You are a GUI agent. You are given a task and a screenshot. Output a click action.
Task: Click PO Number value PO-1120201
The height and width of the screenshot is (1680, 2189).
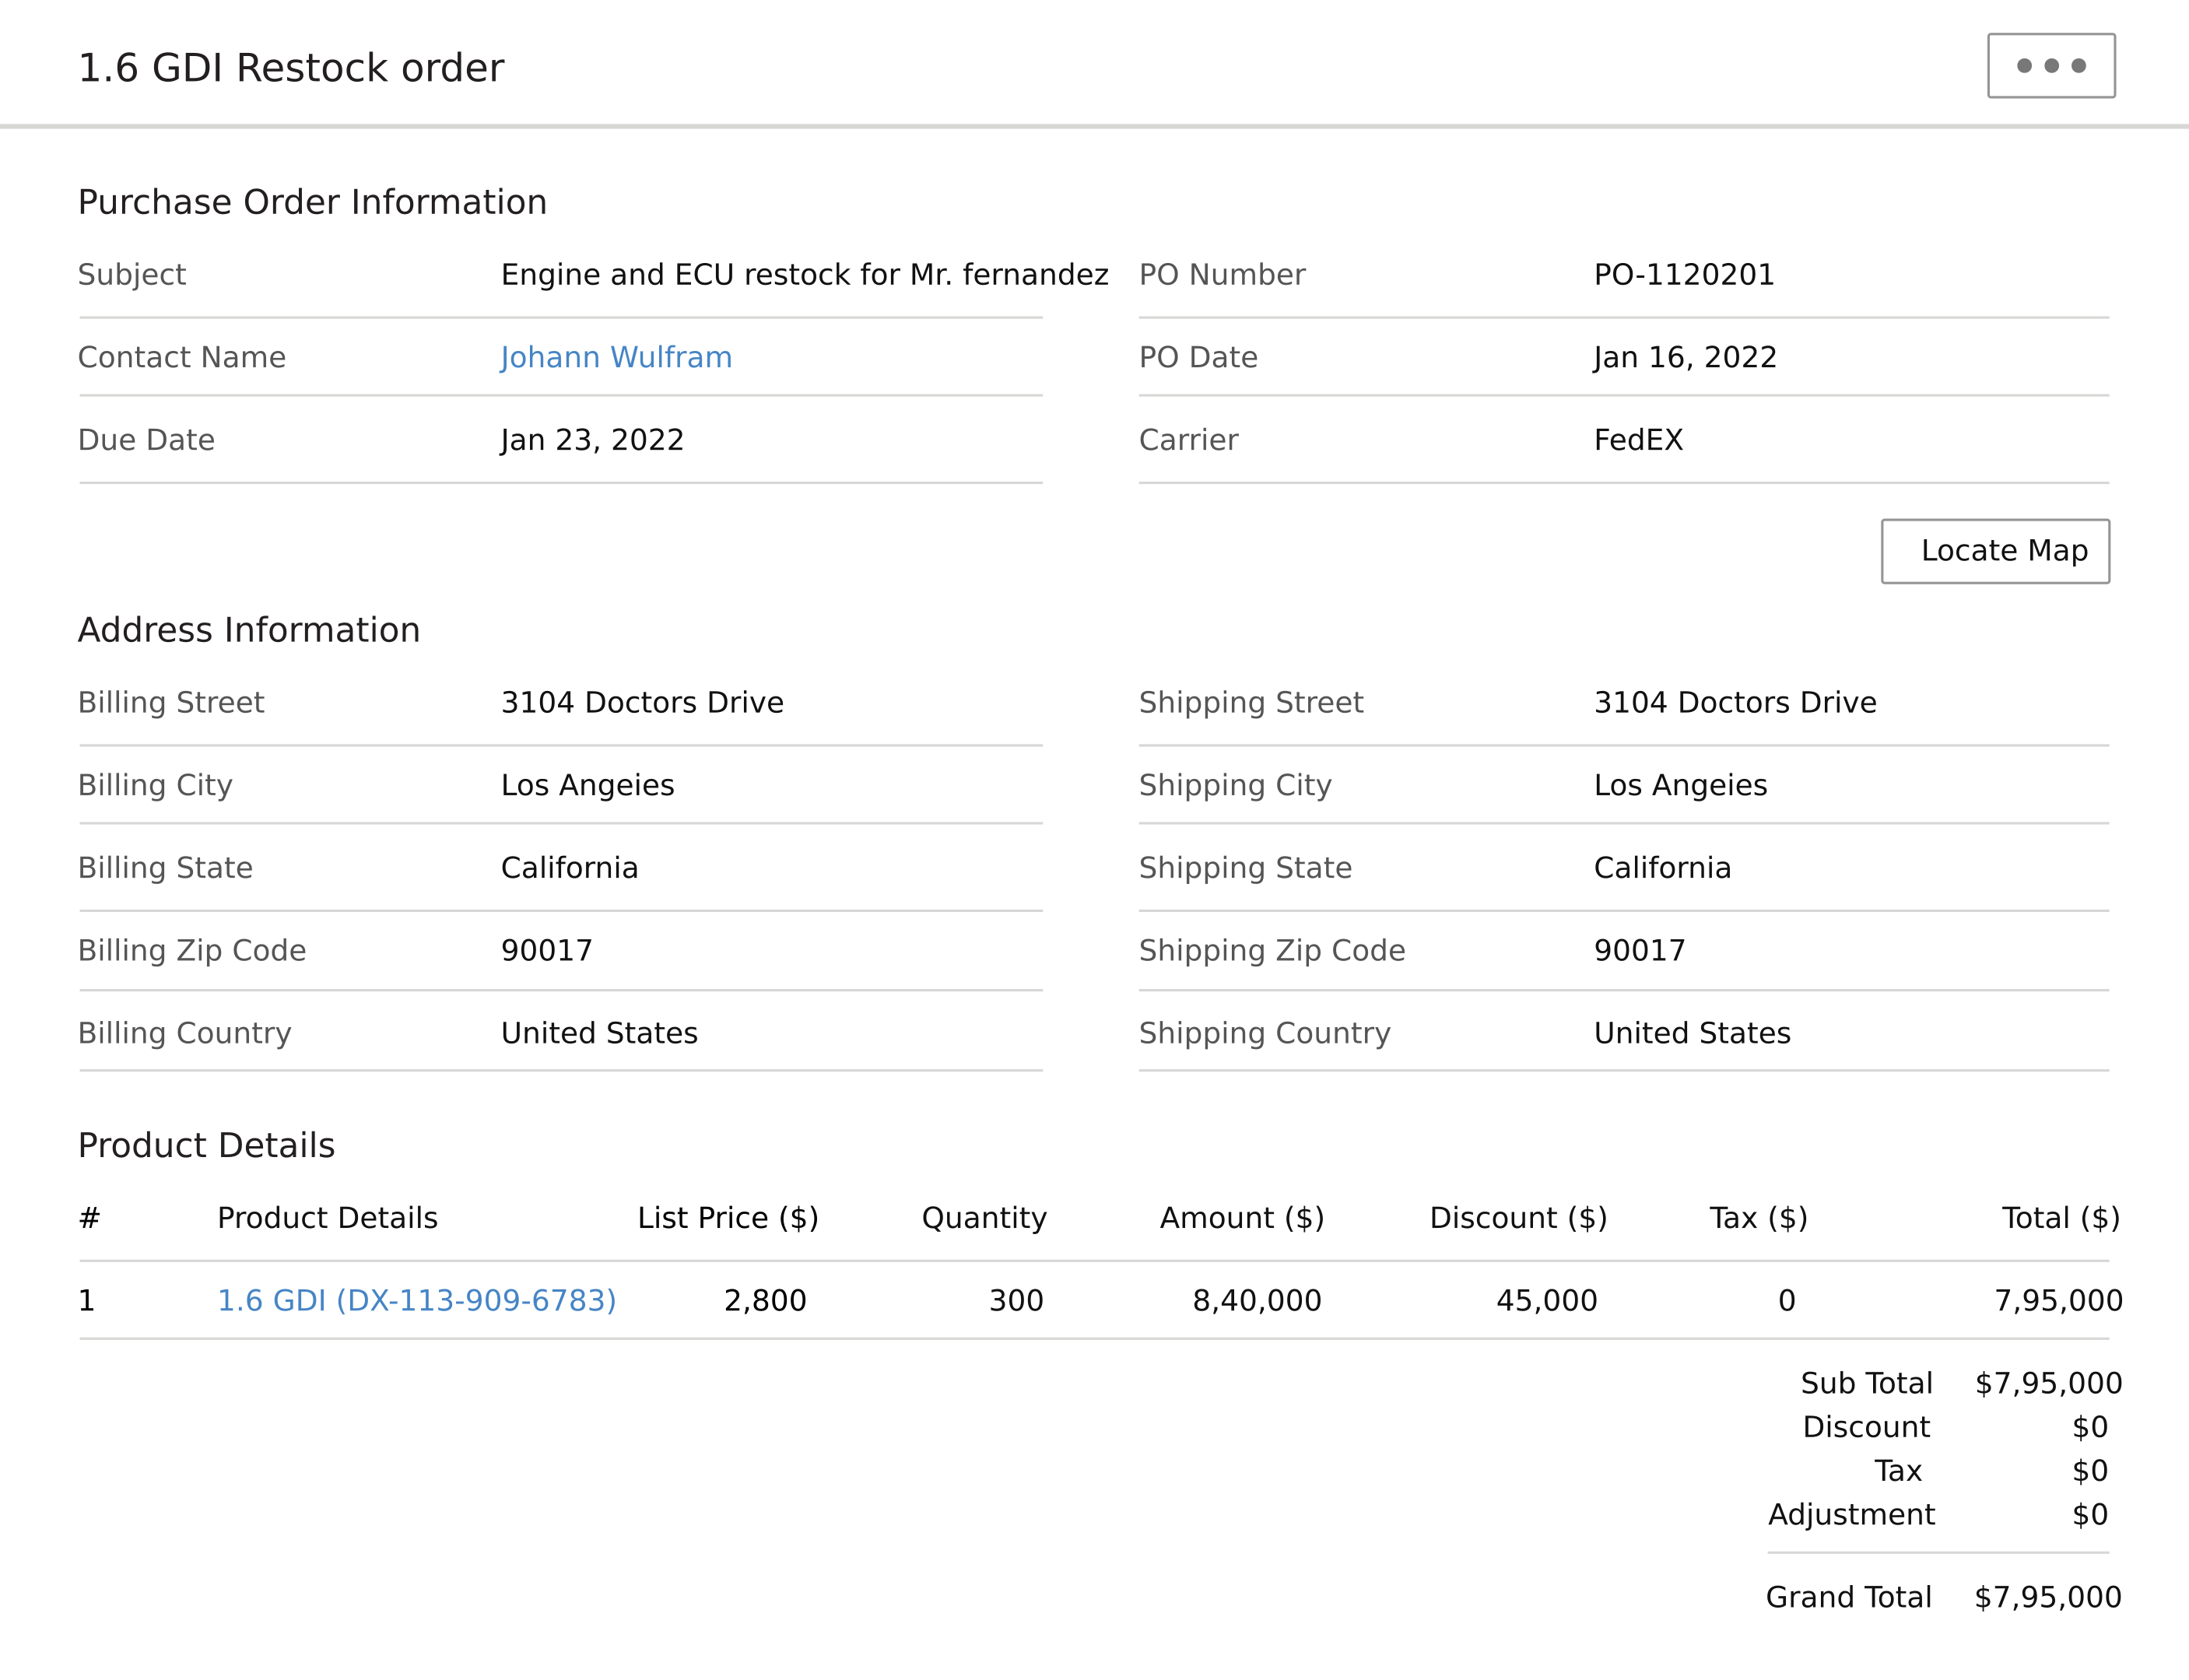[x=1684, y=274]
